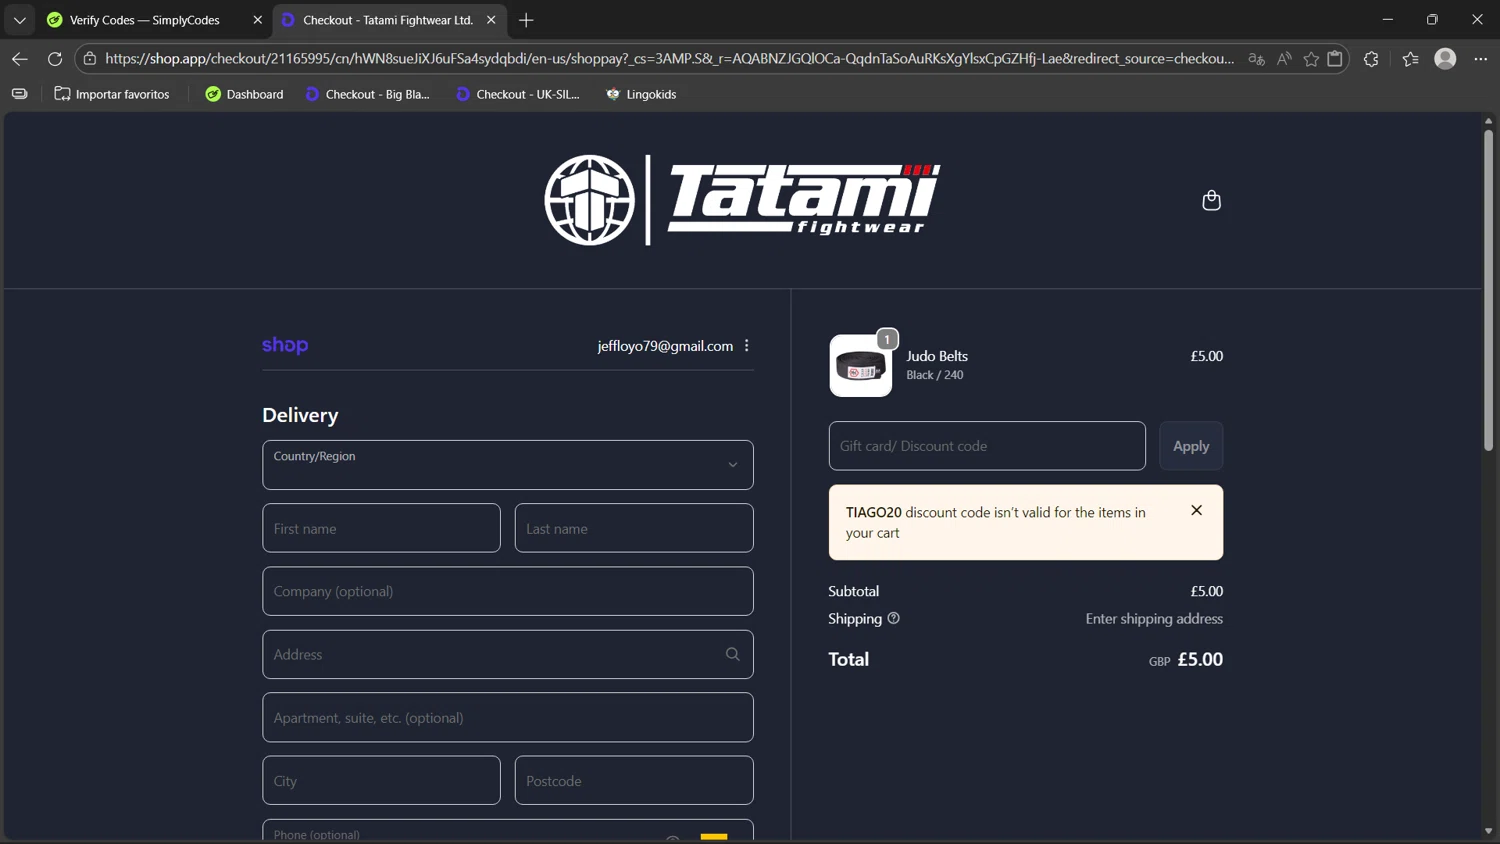Click the Judo Belts product name

point(937,356)
